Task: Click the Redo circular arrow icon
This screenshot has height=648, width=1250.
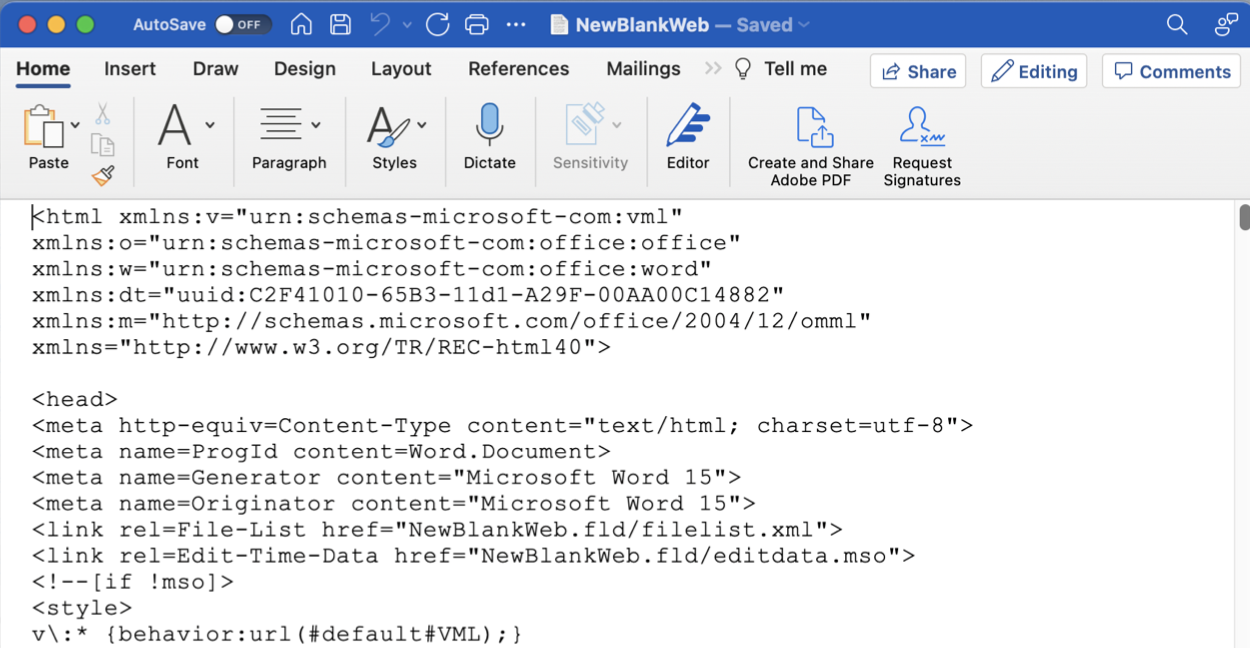Action: (437, 25)
